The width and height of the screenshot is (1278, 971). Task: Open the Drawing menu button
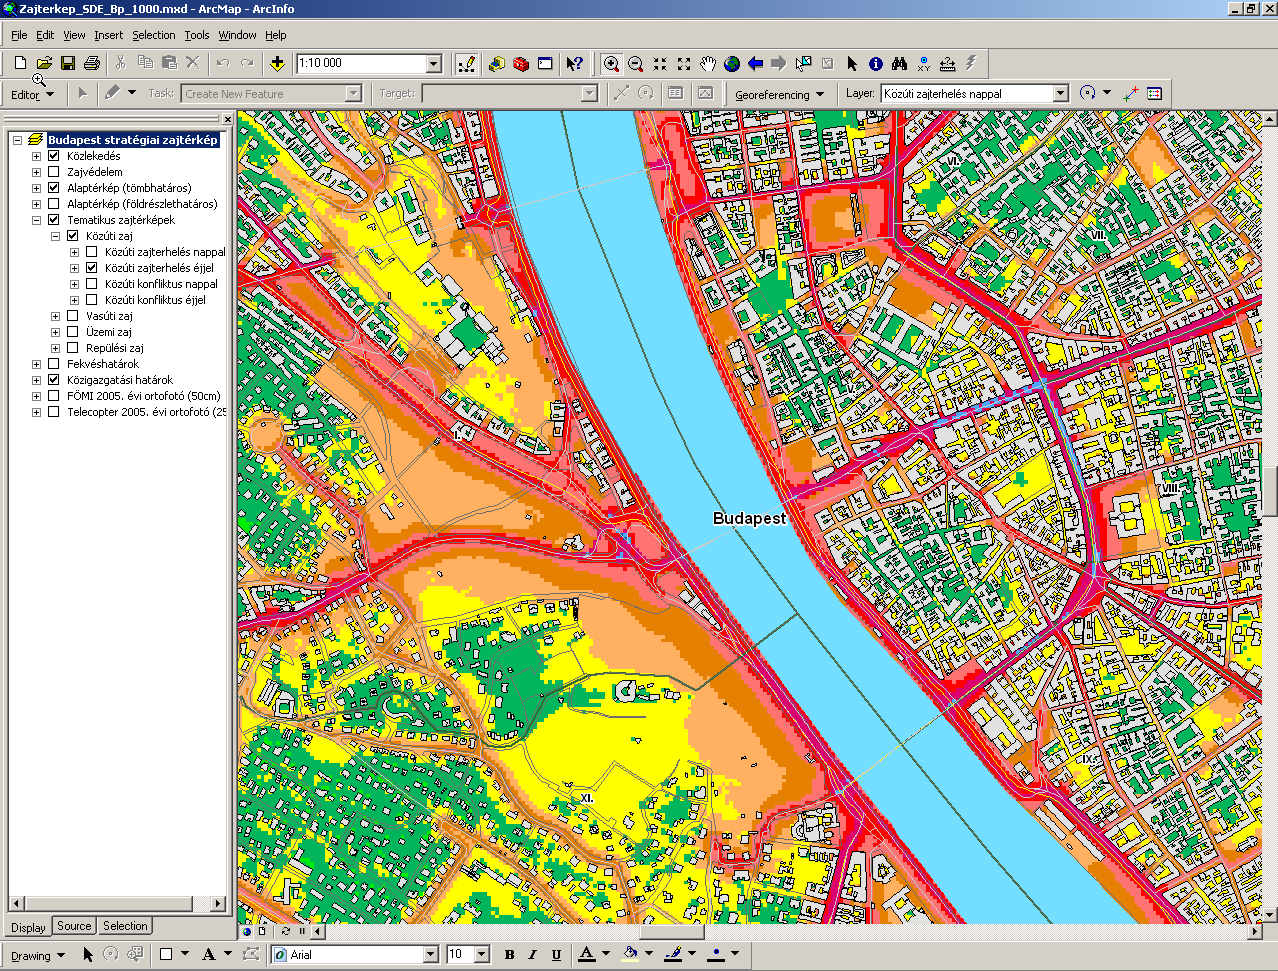[x=38, y=955]
